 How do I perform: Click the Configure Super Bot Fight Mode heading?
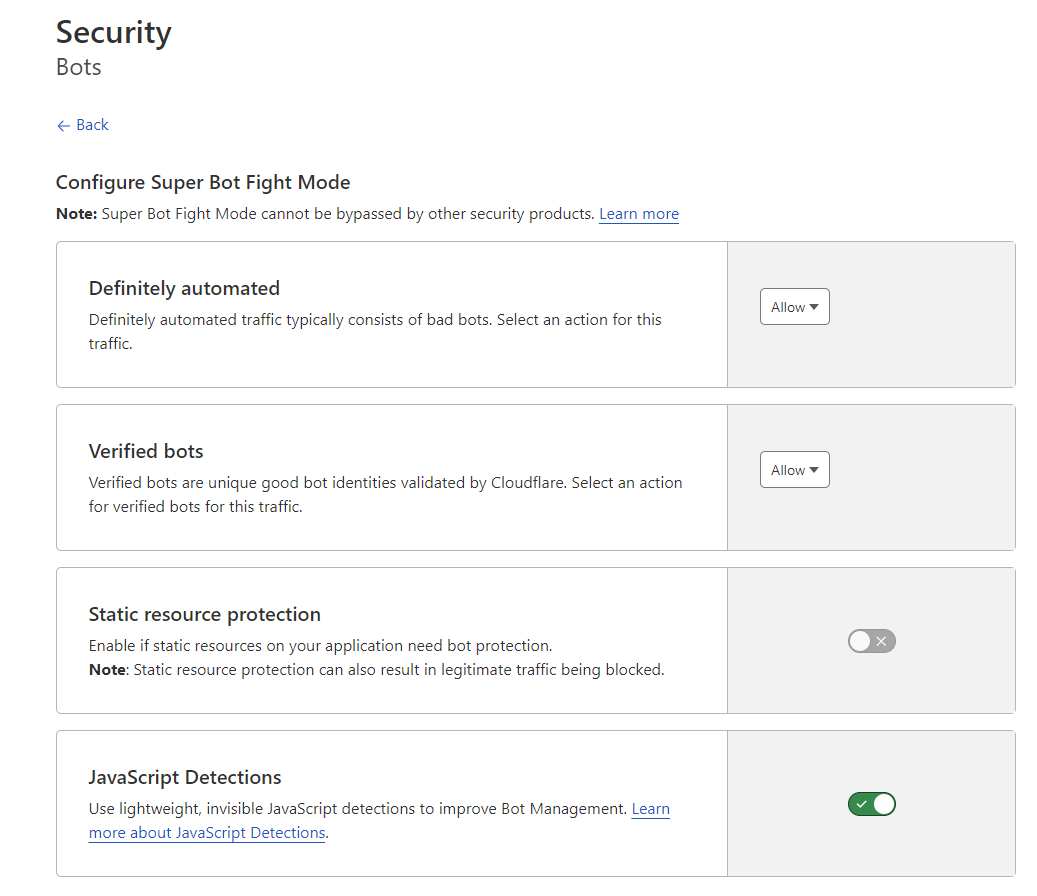pos(203,182)
